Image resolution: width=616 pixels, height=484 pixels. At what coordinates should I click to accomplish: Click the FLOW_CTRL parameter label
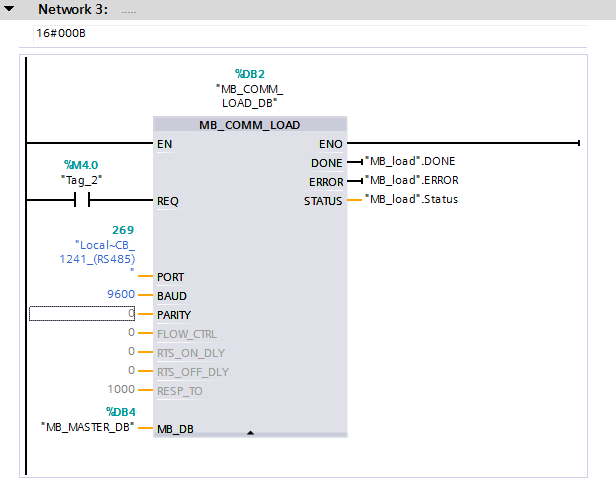point(187,334)
